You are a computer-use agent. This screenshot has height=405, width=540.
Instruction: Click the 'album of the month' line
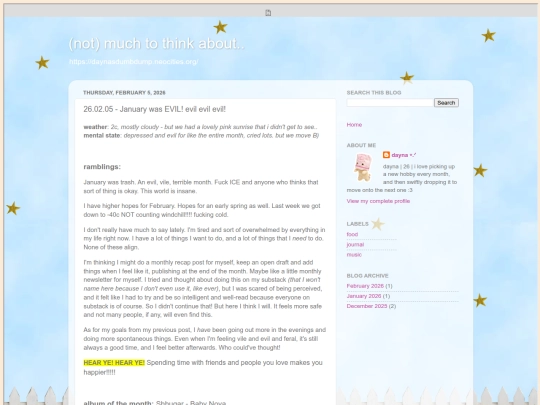[x=155, y=402]
